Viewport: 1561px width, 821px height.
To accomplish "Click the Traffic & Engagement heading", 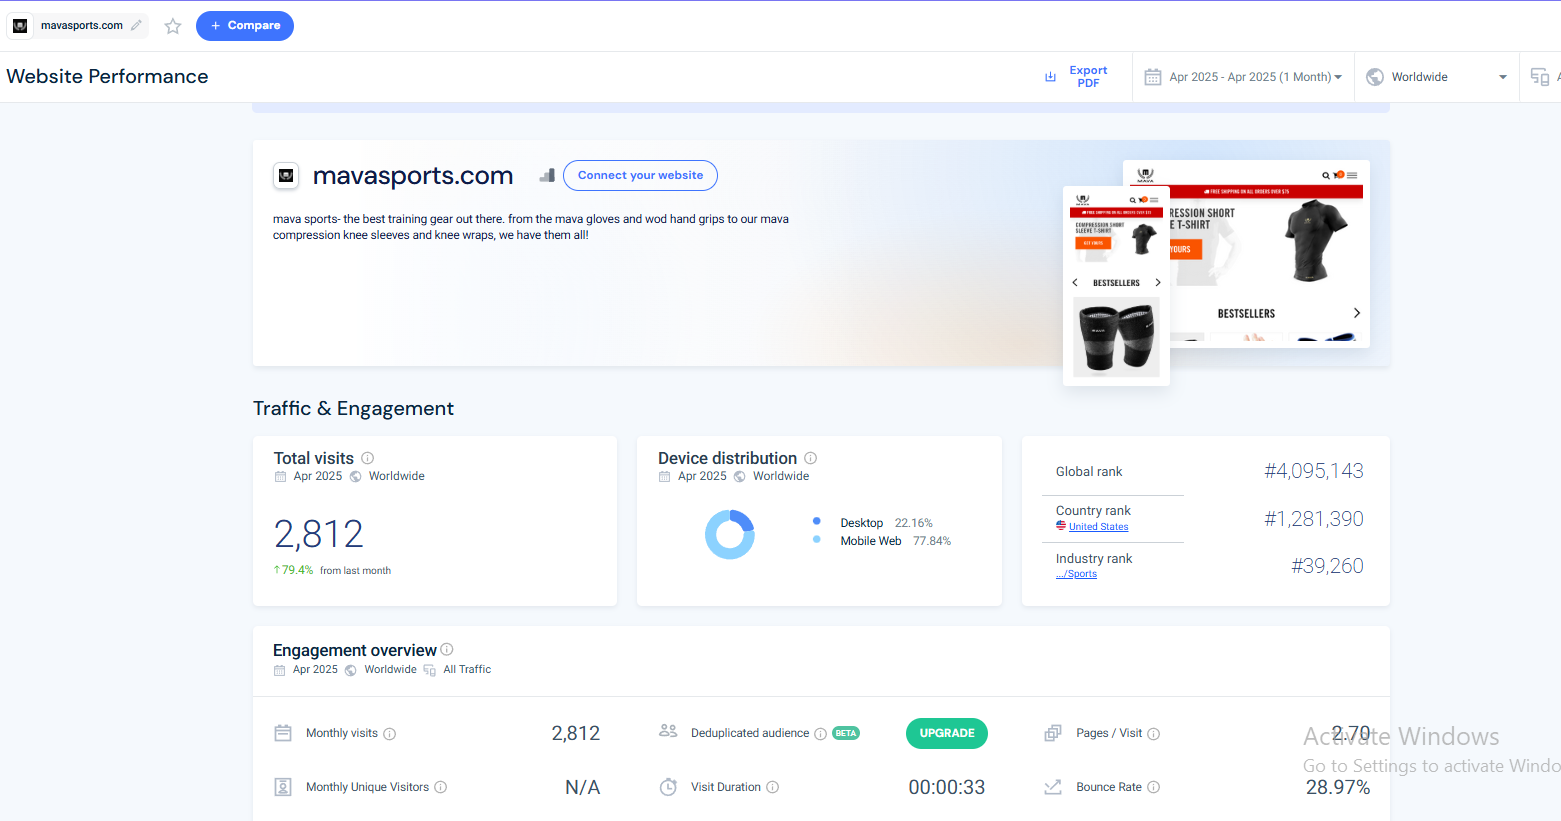I will pyautogui.click(x=353, y=408).
